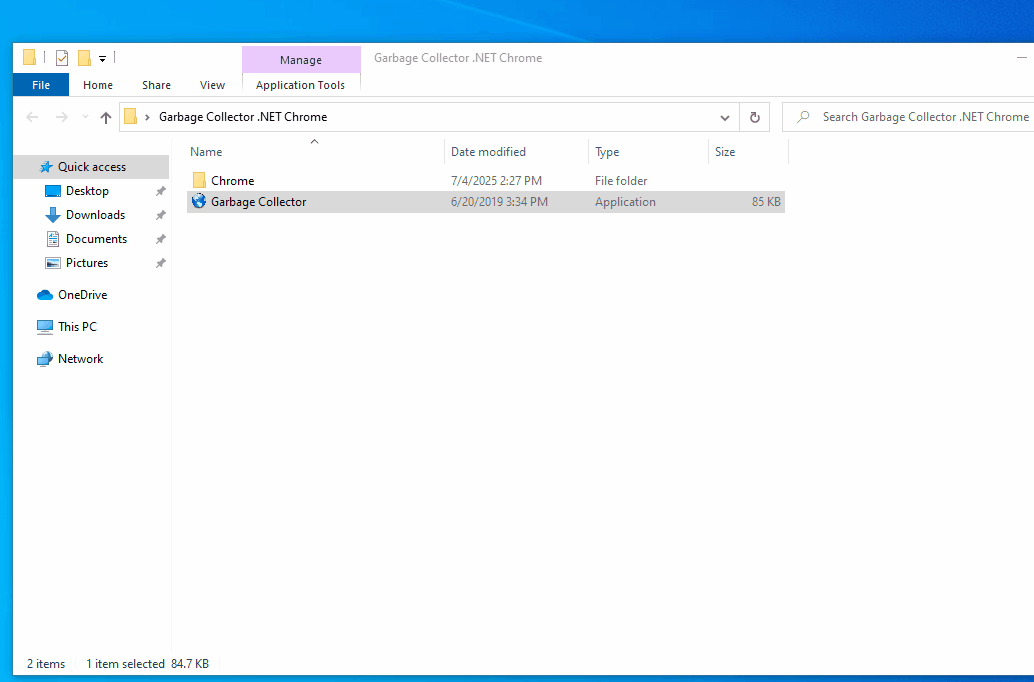Click the date 7/4/2025 2:27 PM

pyautogui.click(x=497, y=181)
